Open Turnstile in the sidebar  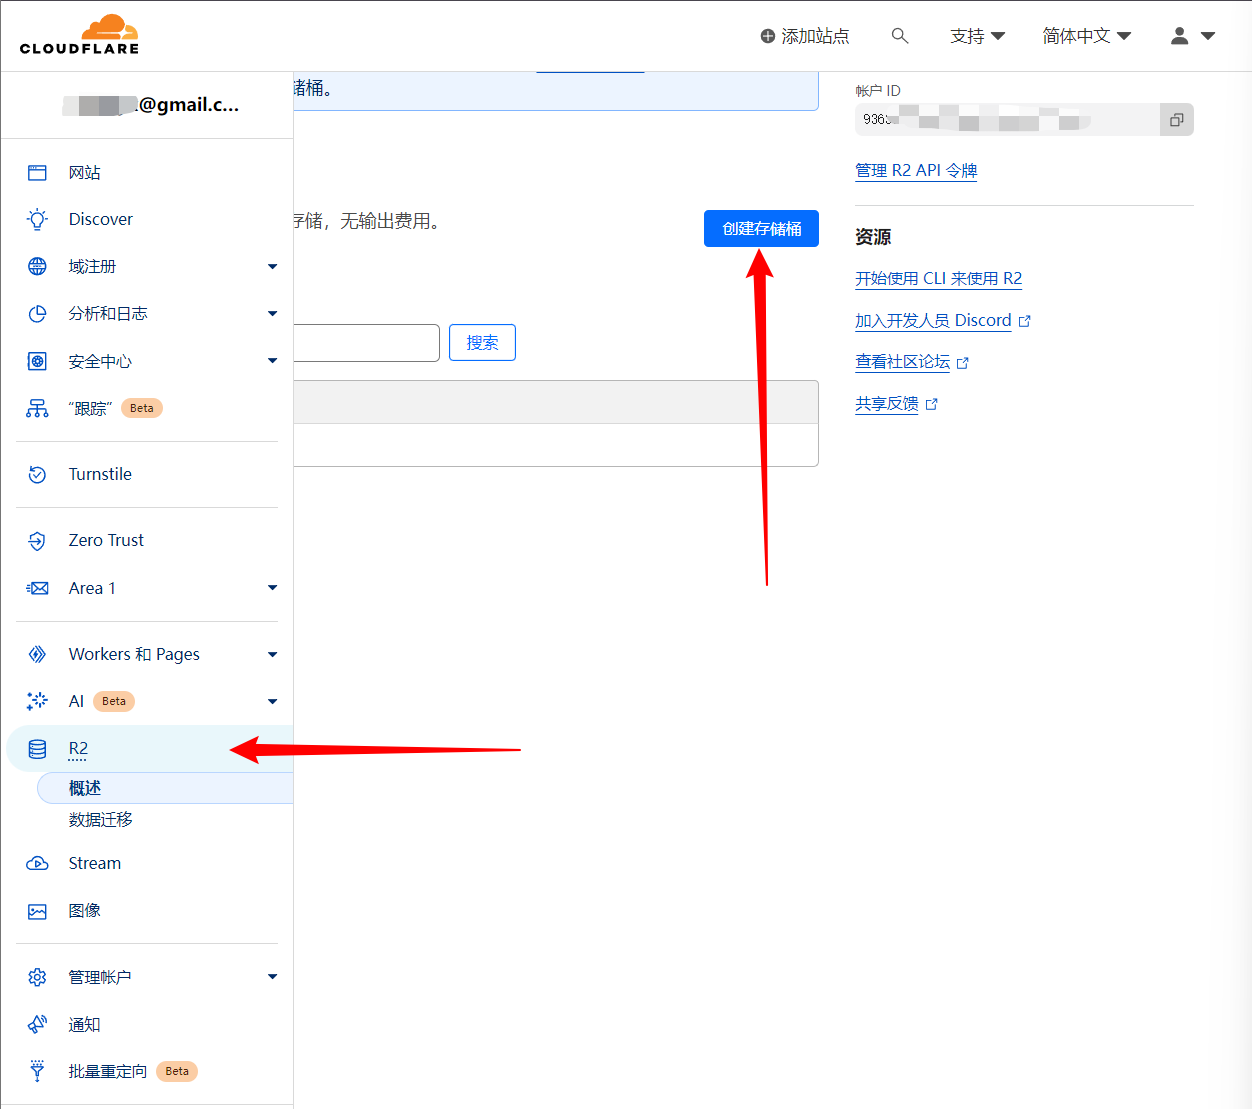pyautogui.click(x=100, y=475)
